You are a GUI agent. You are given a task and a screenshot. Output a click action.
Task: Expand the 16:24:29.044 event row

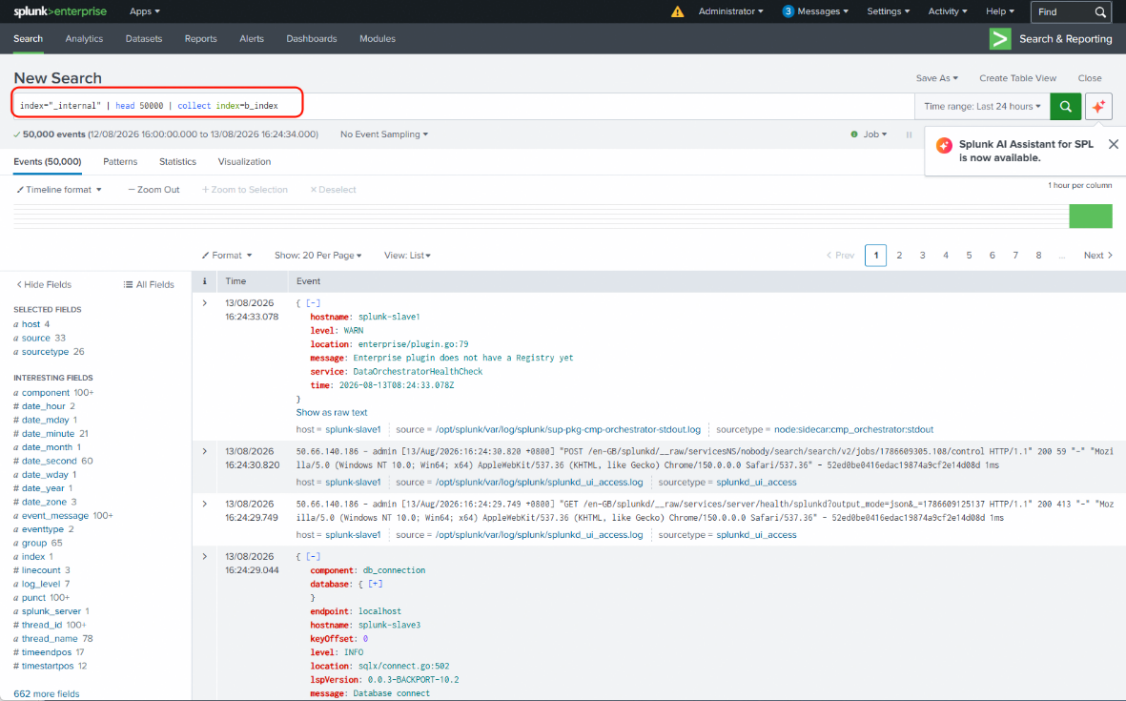(x=205, y=556)
